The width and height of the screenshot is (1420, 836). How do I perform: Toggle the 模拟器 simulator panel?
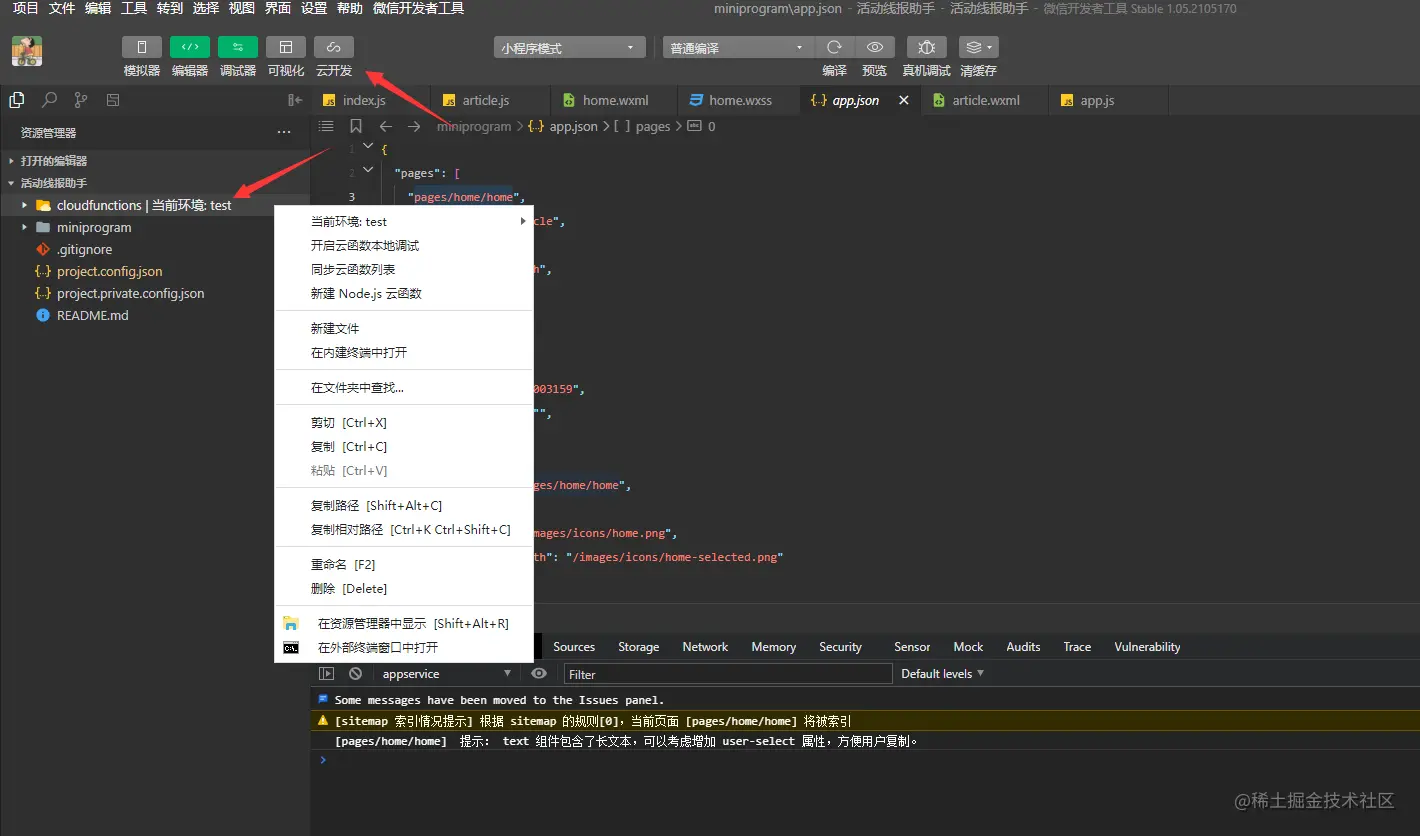point(142,47)
